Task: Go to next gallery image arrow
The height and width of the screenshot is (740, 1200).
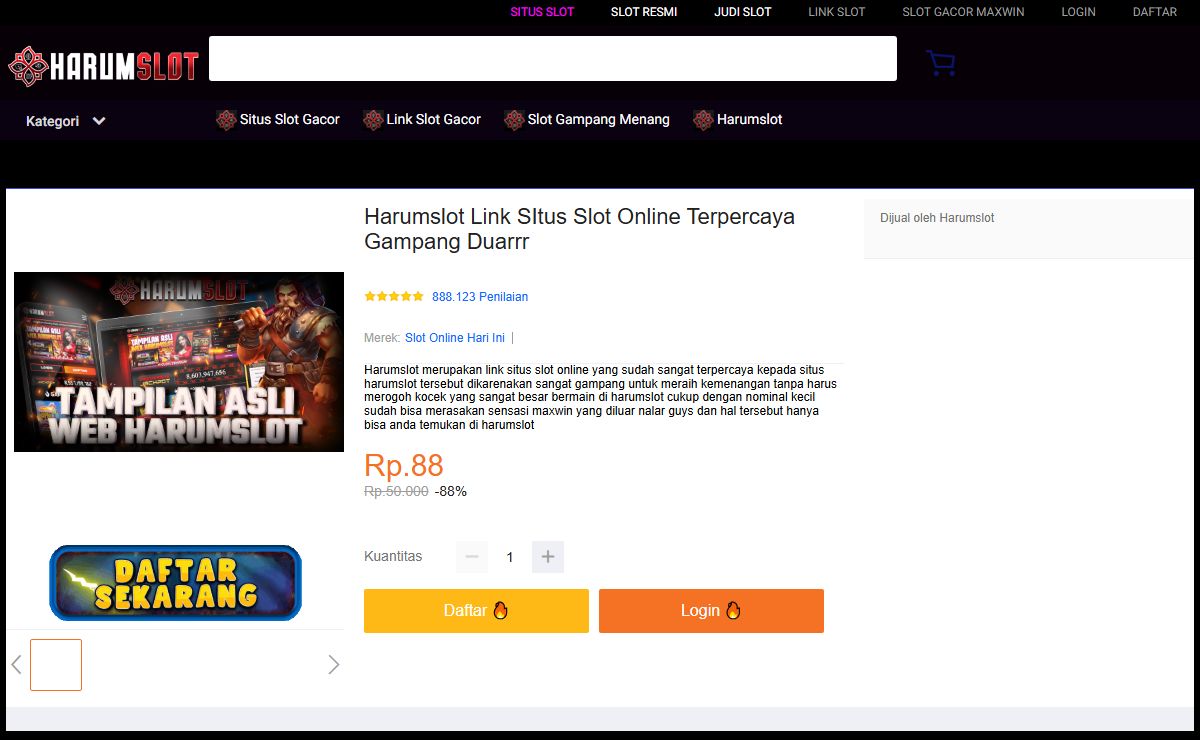Action: click(x=334, y=665)
